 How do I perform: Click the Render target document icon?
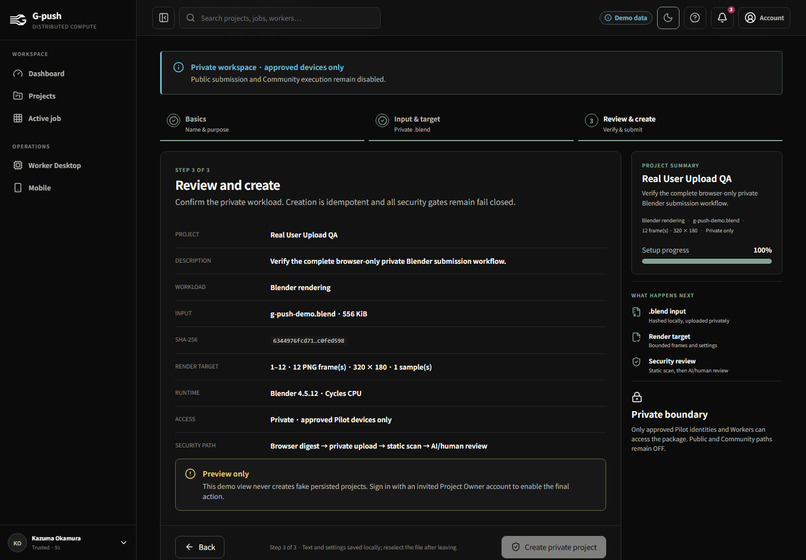(x=636, y=337)
